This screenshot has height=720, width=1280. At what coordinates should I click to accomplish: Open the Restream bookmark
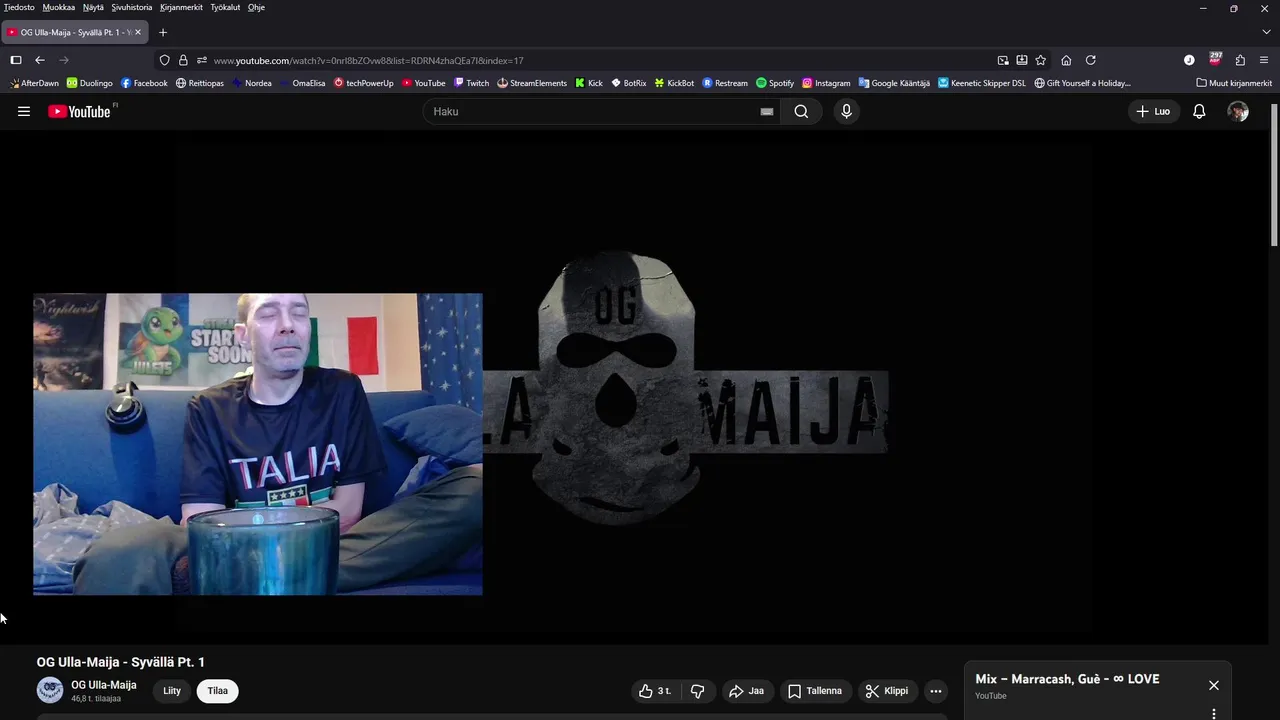pyautogui.click(x=725, y=83)
